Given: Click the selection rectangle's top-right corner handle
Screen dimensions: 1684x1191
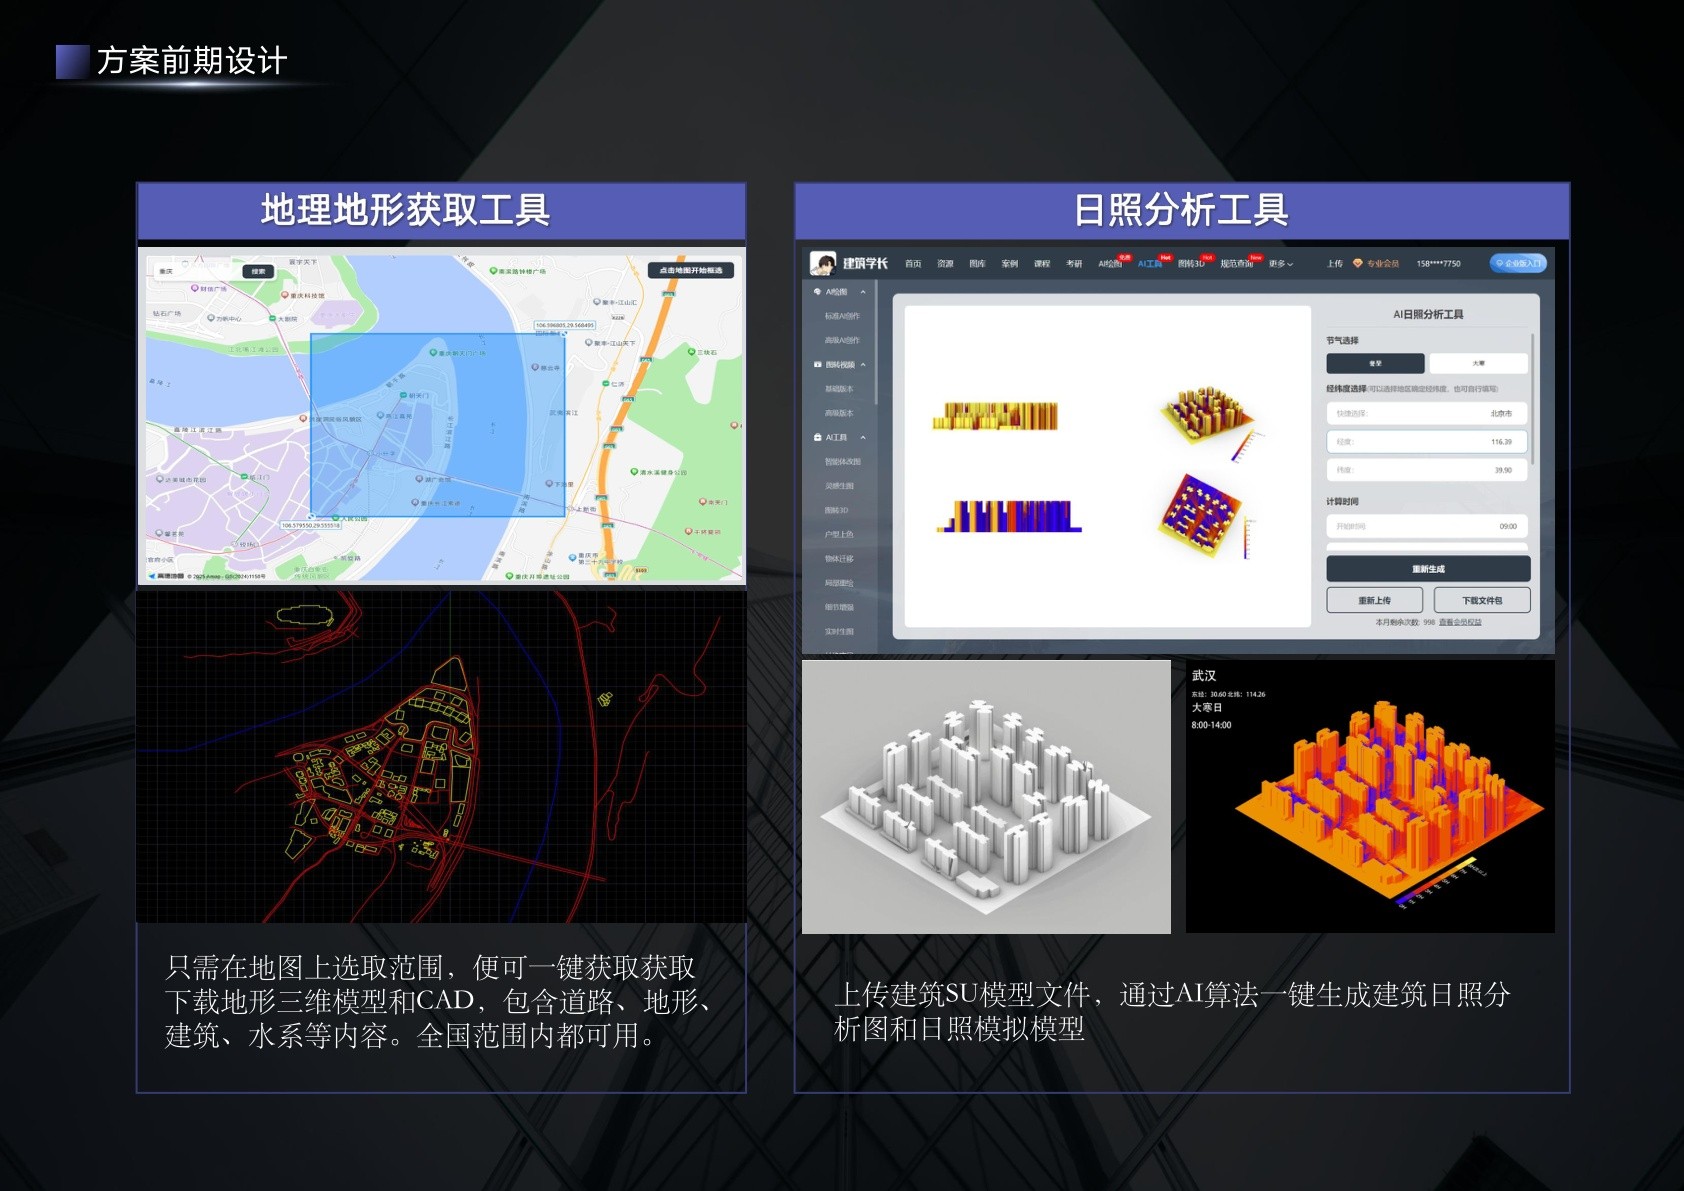Looking at the screenshot, I should 565,334.
